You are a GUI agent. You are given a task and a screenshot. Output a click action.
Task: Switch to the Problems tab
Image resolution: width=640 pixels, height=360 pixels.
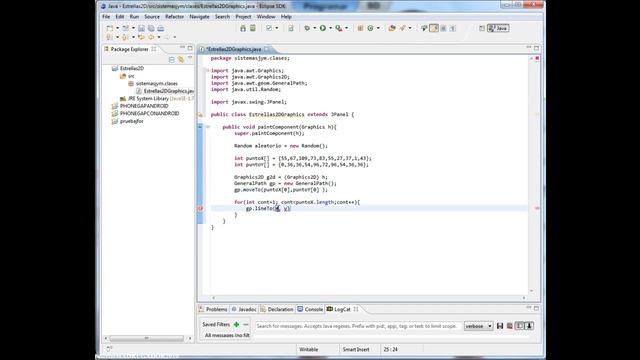[213, 309]
